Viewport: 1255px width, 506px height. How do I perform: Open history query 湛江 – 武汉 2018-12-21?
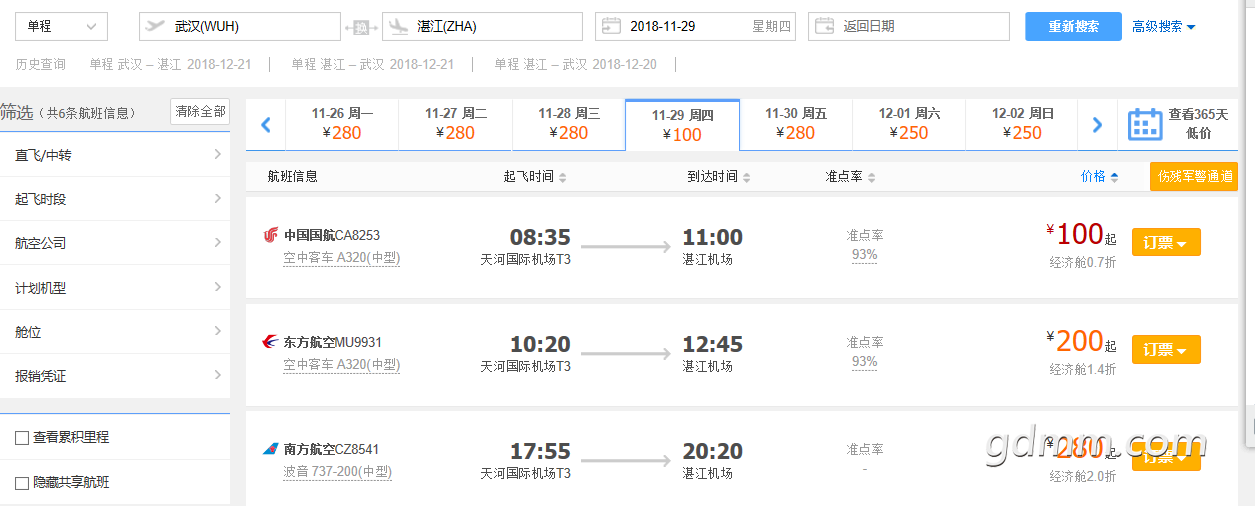coord(372,64)
